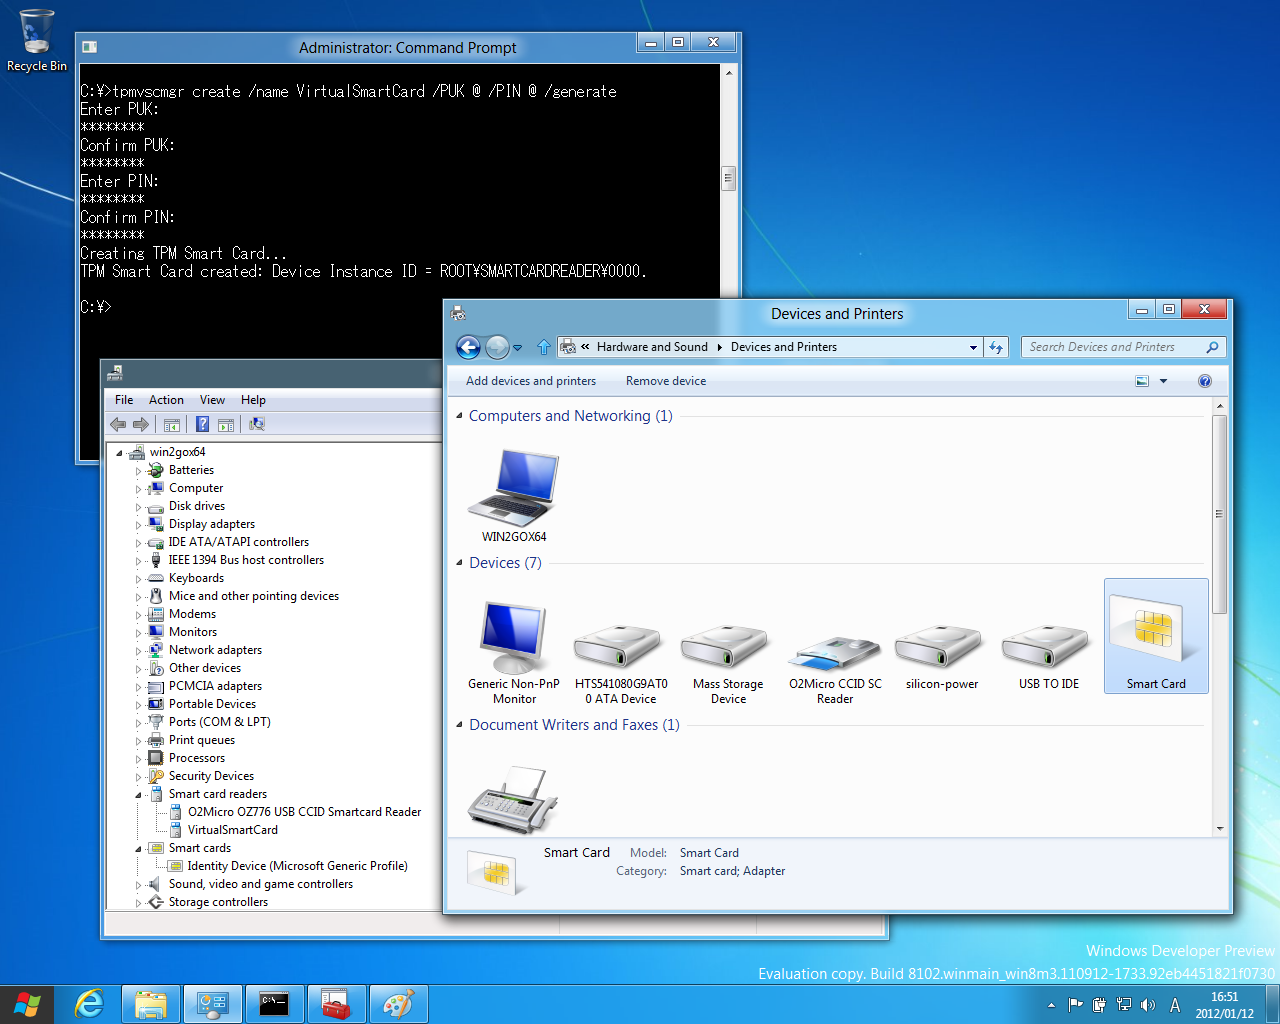Screen dimensions: 1280x1024
Task: Select O2Micro OZ776 USB CCID Smartcard Reader
Action: pyautogui.click(x=304, y=812)
